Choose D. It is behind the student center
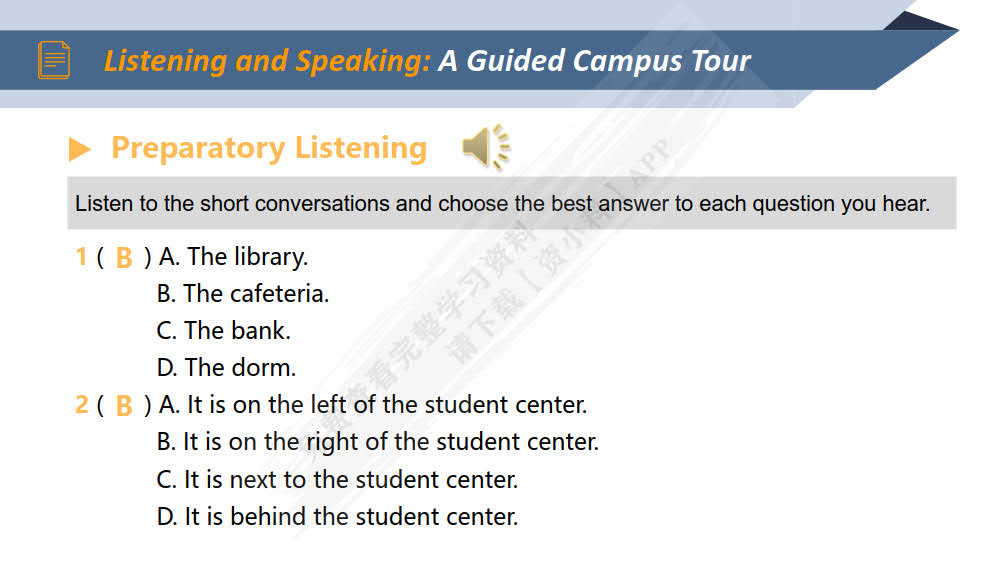This screenshot has width=1000, height=563. click(x=338, y=517)
